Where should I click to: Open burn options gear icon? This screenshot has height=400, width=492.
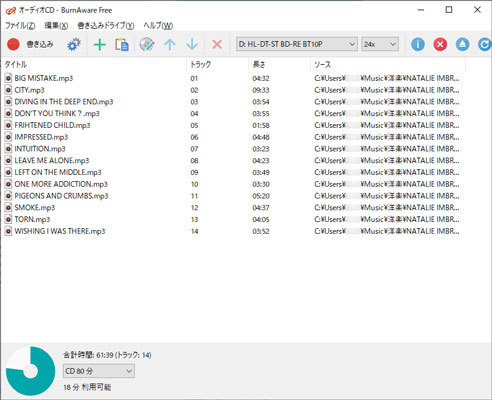[x=74, y=44]
